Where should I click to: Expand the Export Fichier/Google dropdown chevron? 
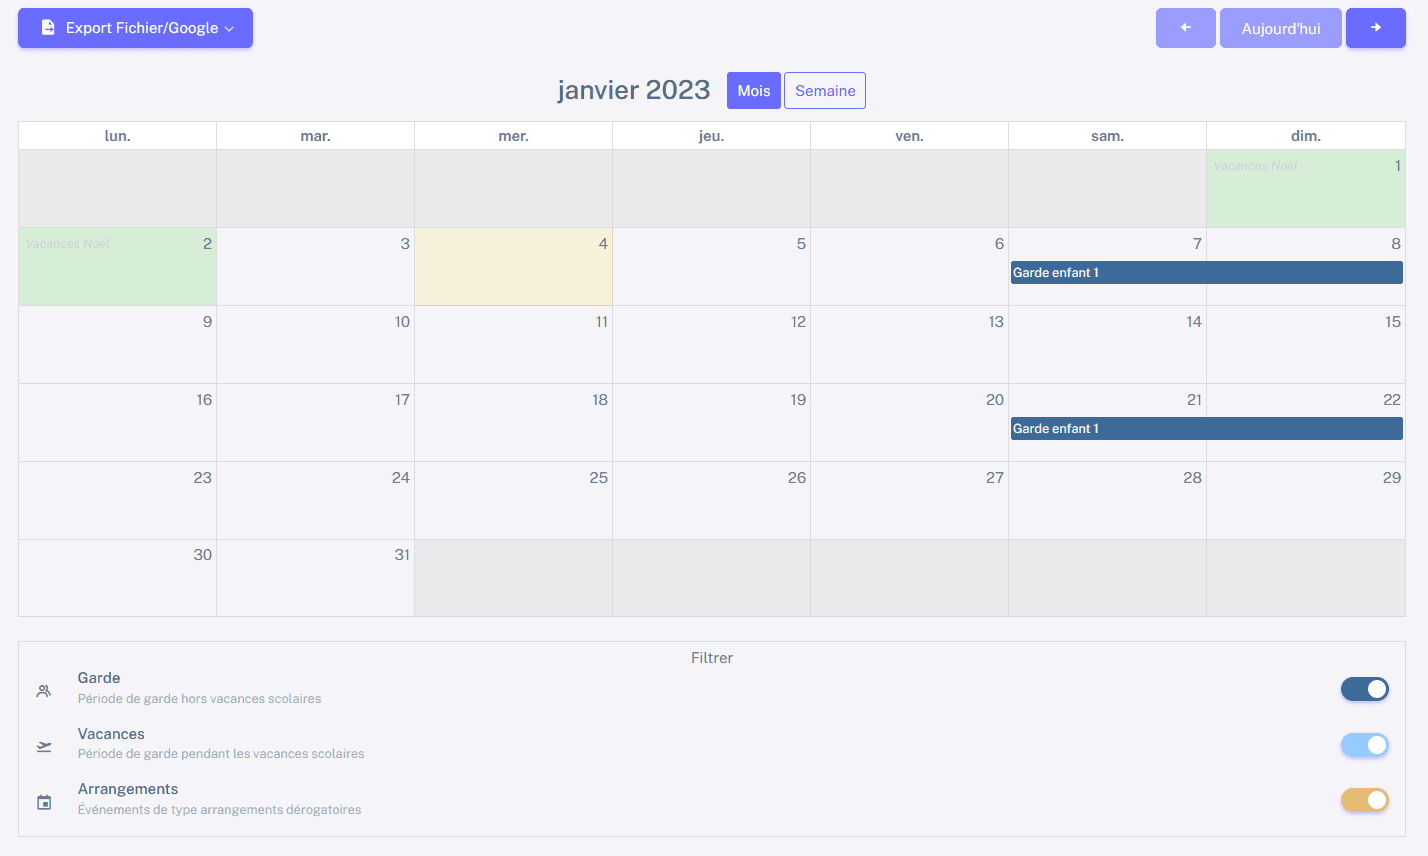tap(229, 29)
